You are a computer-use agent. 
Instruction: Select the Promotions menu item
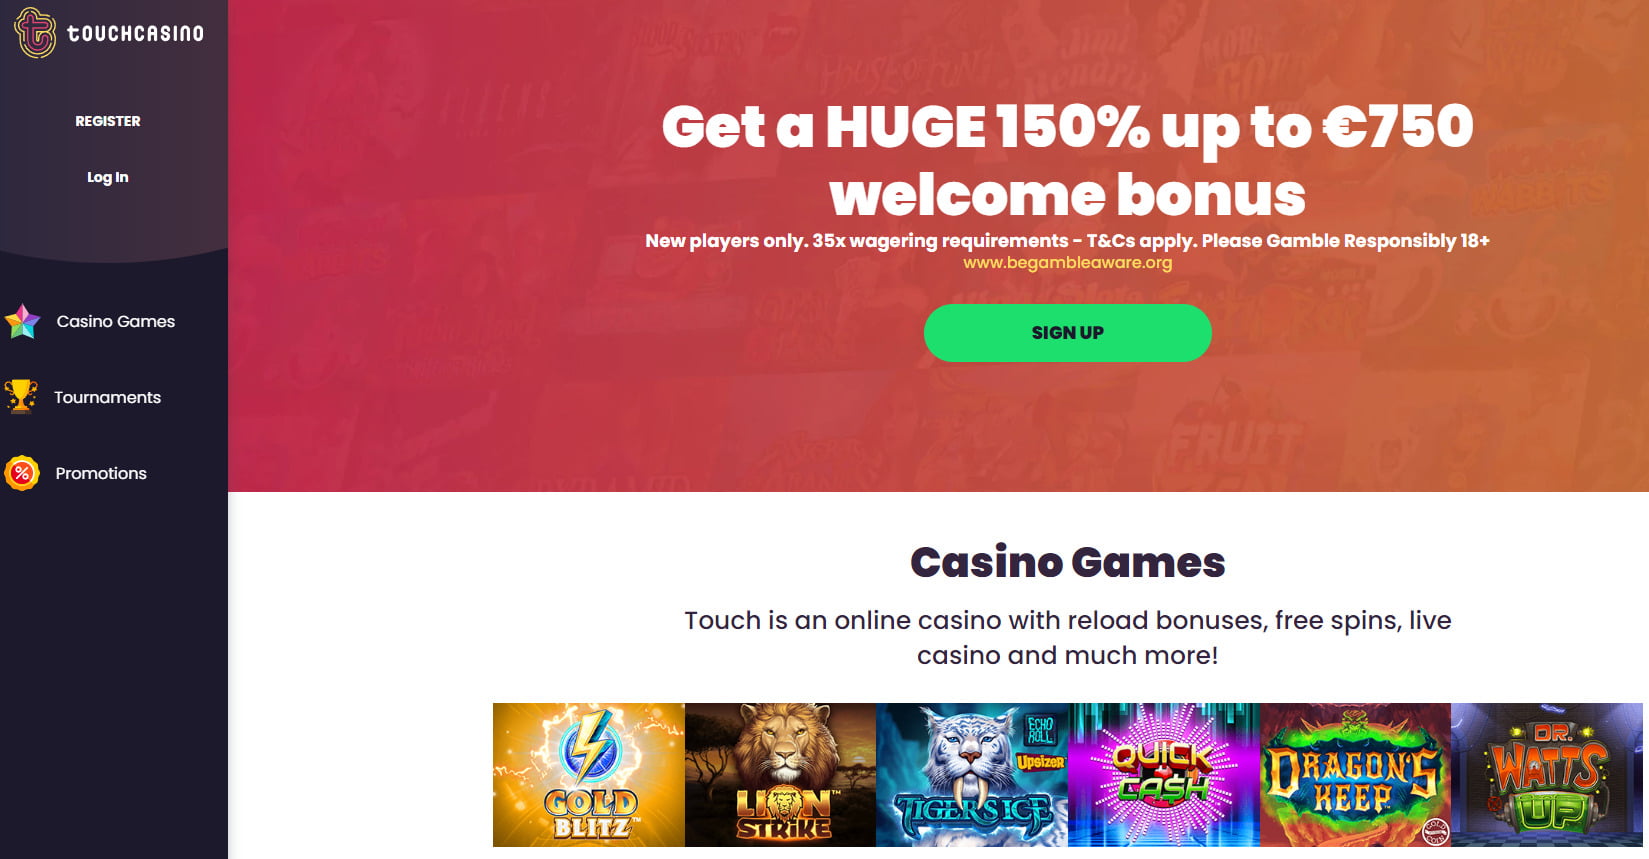[101, 473]
